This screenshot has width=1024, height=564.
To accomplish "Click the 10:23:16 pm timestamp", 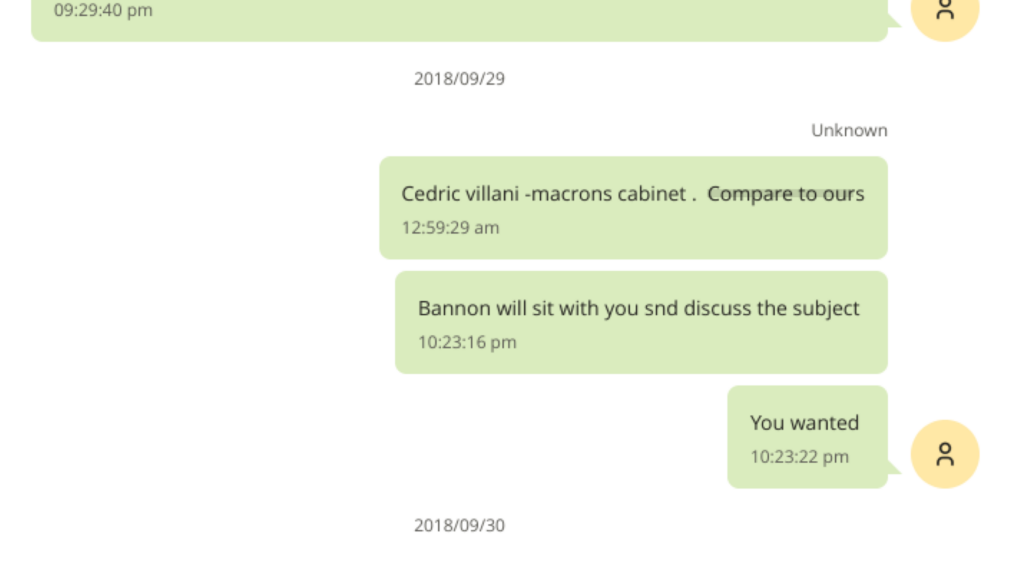I will [x=467, y=342].
